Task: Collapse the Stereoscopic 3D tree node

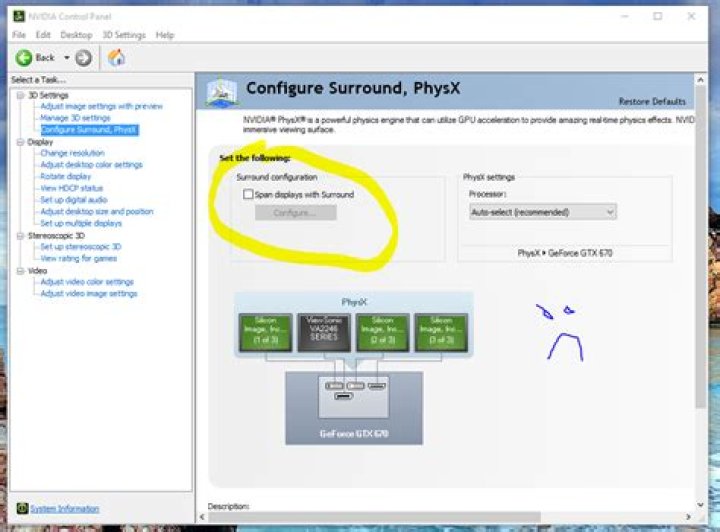Action: pos(20,236)
